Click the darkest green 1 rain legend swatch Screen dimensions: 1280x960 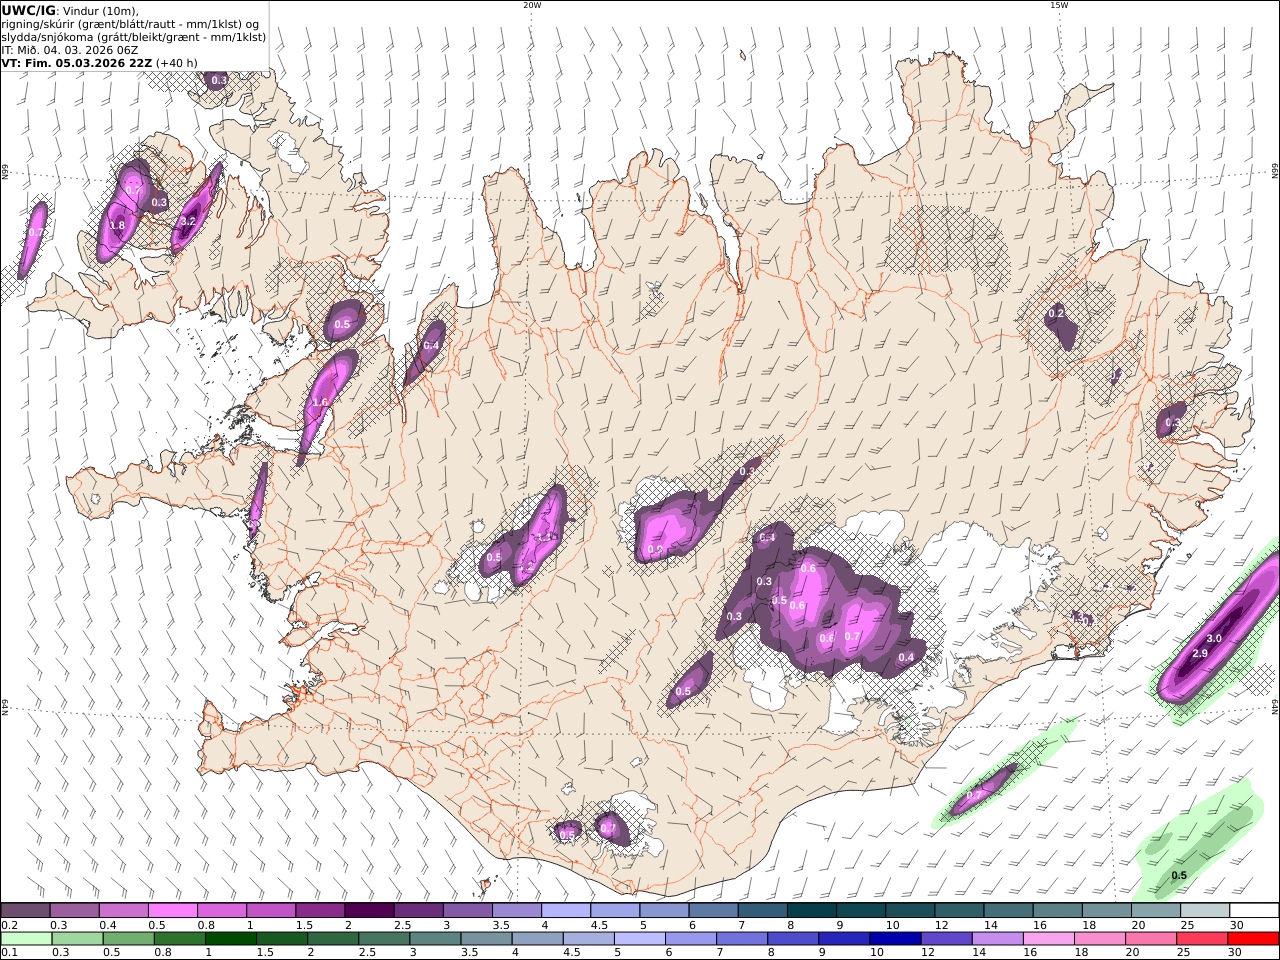tap(231, 938)
